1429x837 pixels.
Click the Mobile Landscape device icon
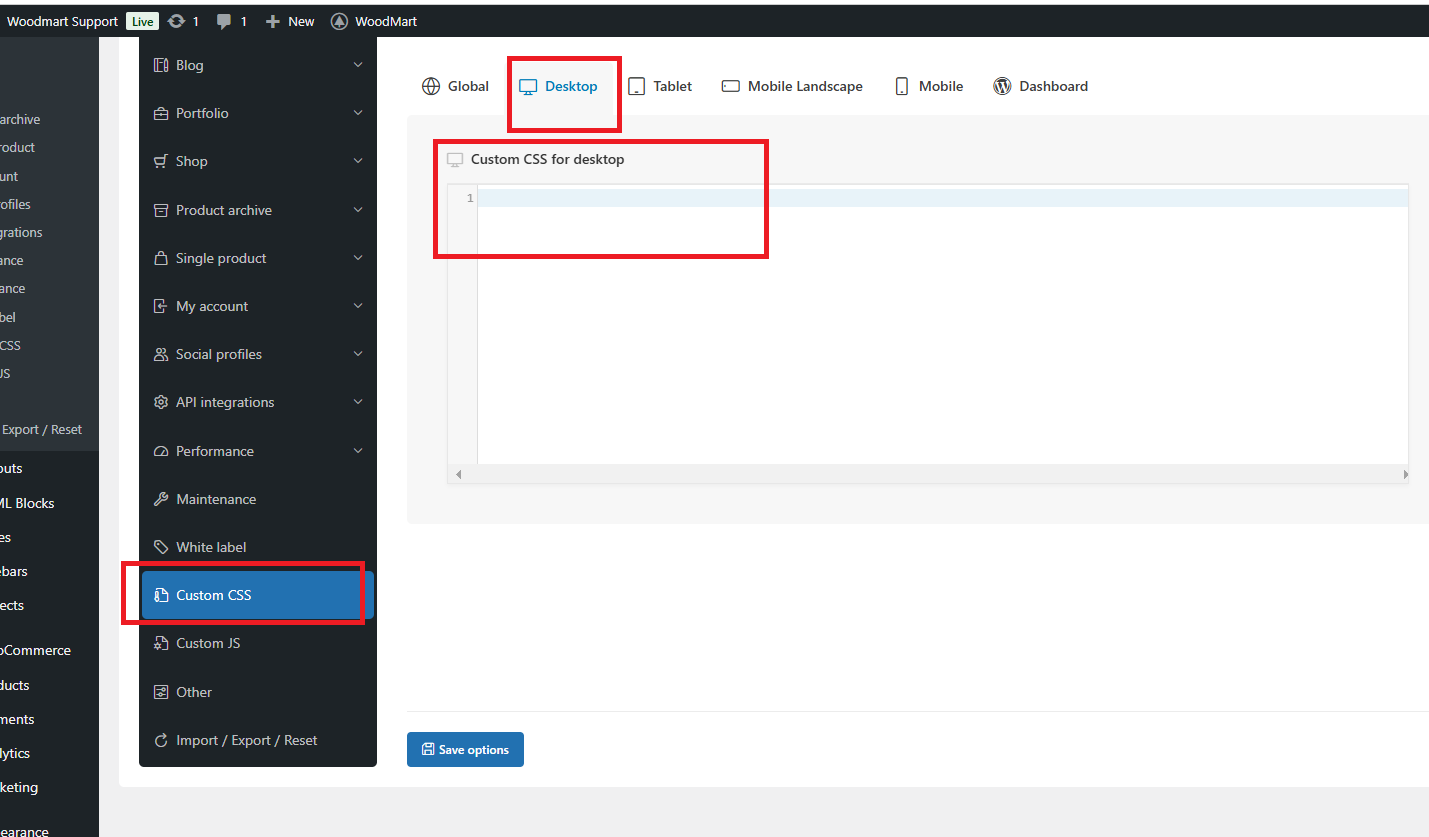[x=731, y=86]
